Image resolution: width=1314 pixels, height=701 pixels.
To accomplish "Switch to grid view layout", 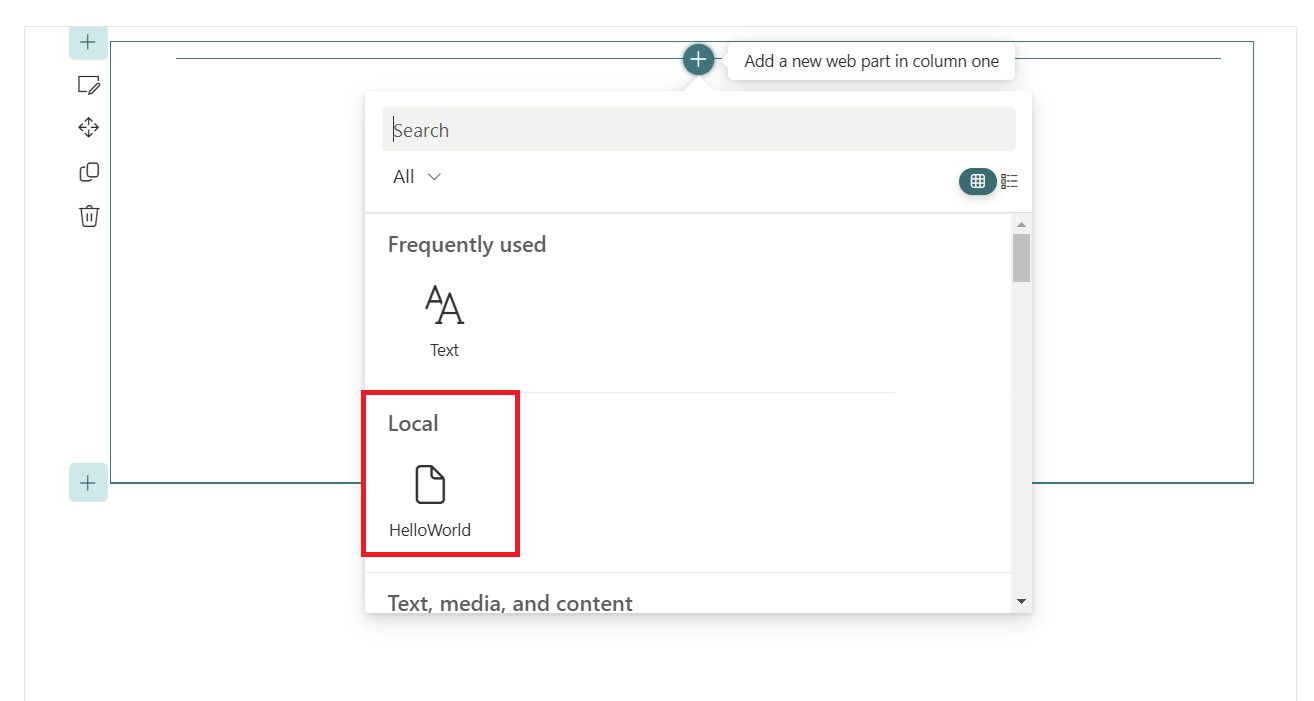I will point(977,181).
